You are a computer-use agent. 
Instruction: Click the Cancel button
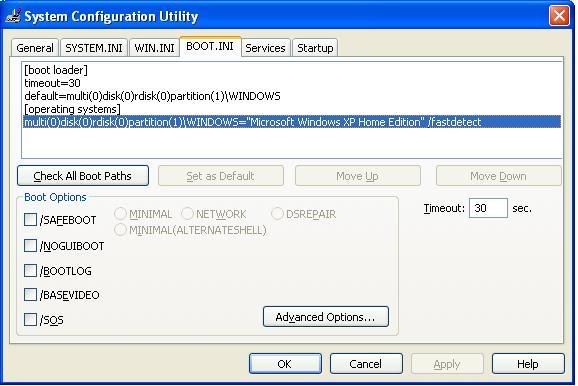click(x=366, y=364)
